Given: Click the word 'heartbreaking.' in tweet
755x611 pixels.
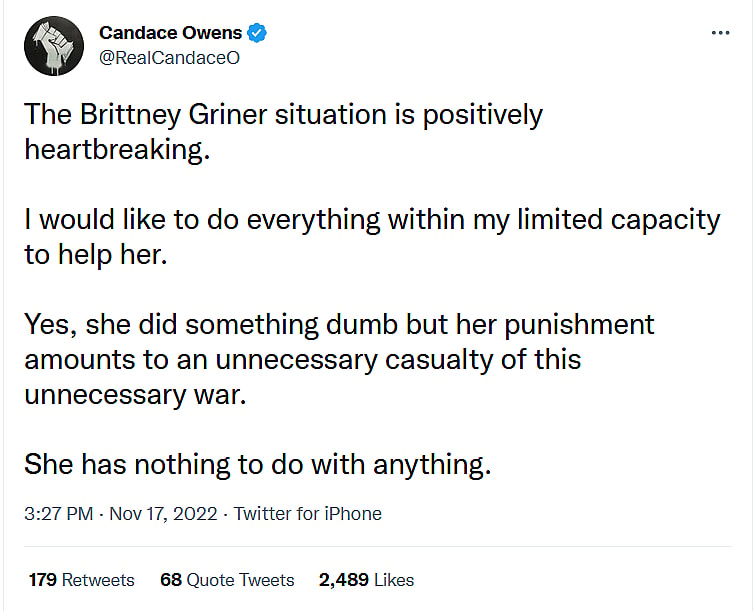Looking at the screenshot, I should coord(117,149).
